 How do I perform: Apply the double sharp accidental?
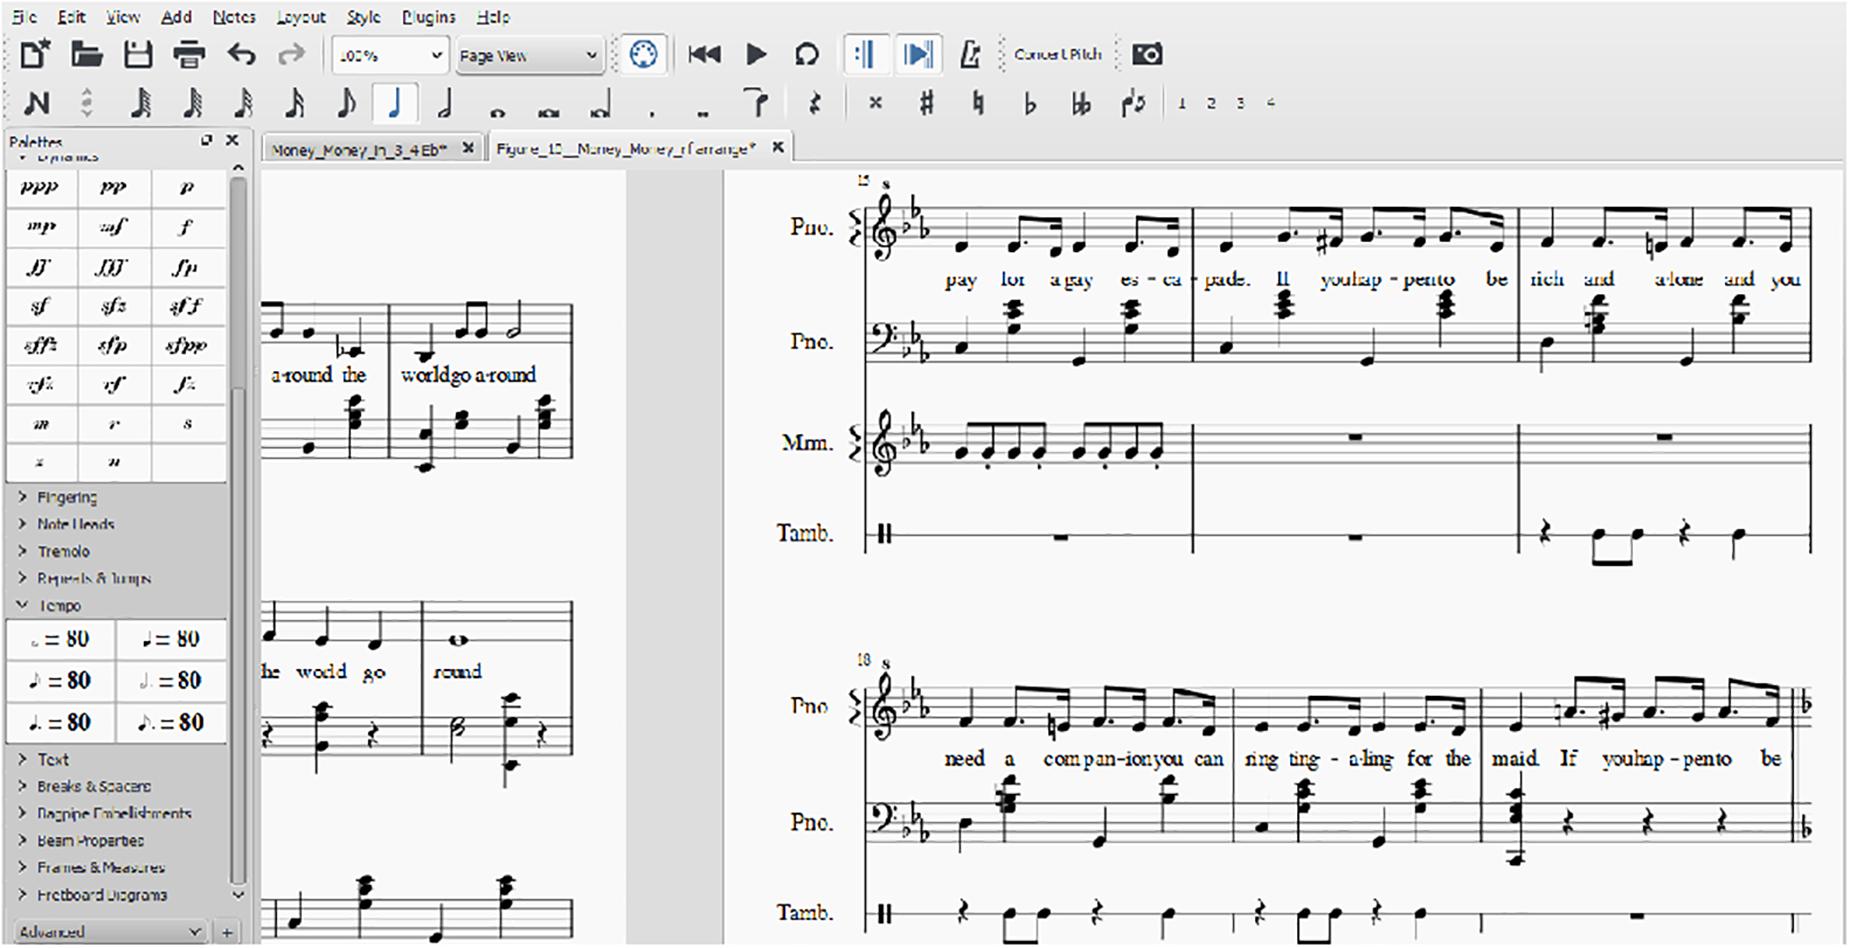coord(875,103)
